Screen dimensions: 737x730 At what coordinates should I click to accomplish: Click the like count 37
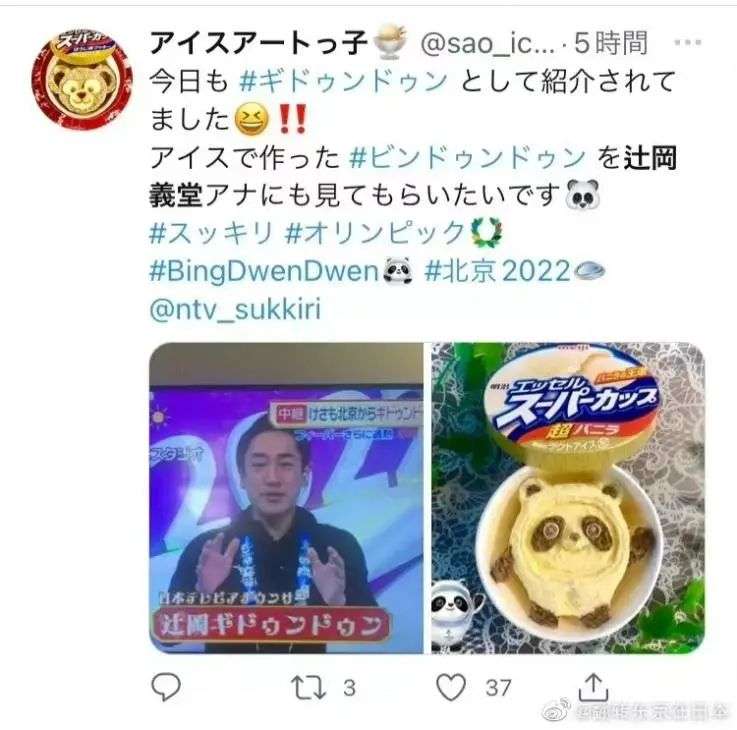[498, 688]
